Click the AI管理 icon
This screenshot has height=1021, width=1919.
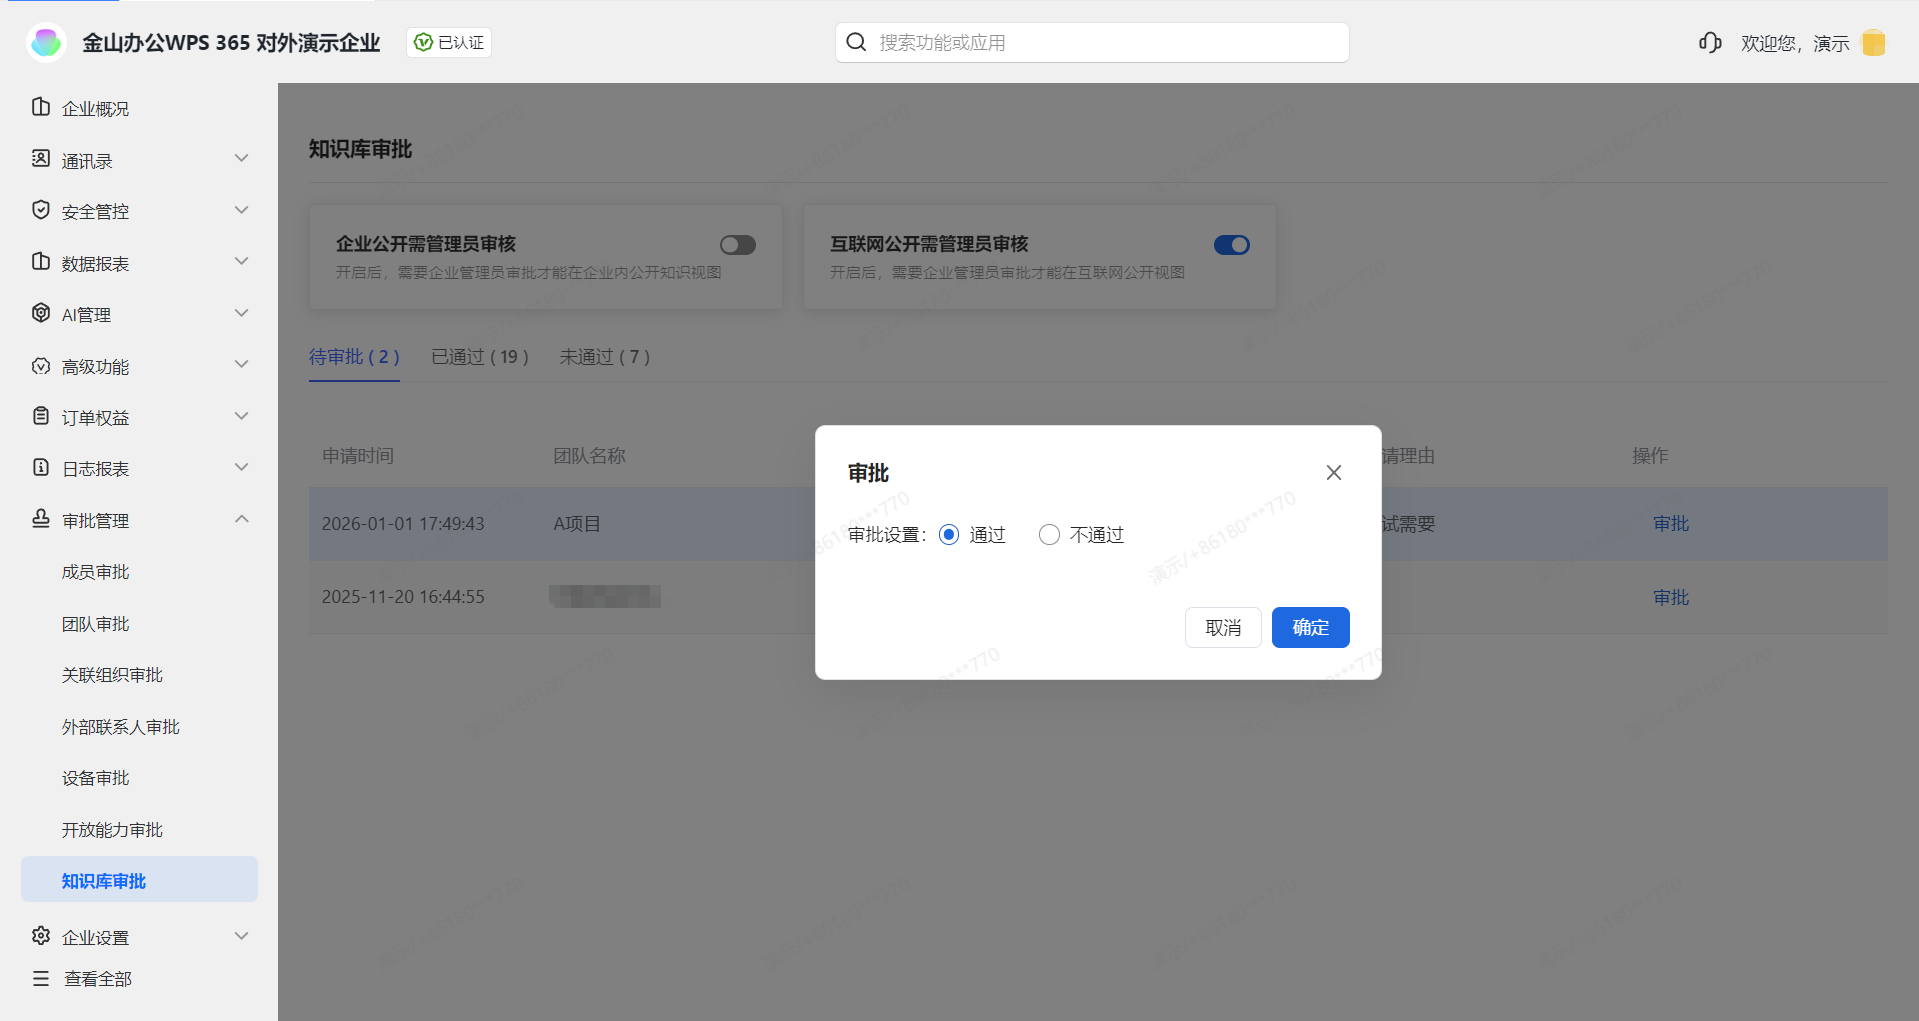pyautogui.click(x=41, y=313)
